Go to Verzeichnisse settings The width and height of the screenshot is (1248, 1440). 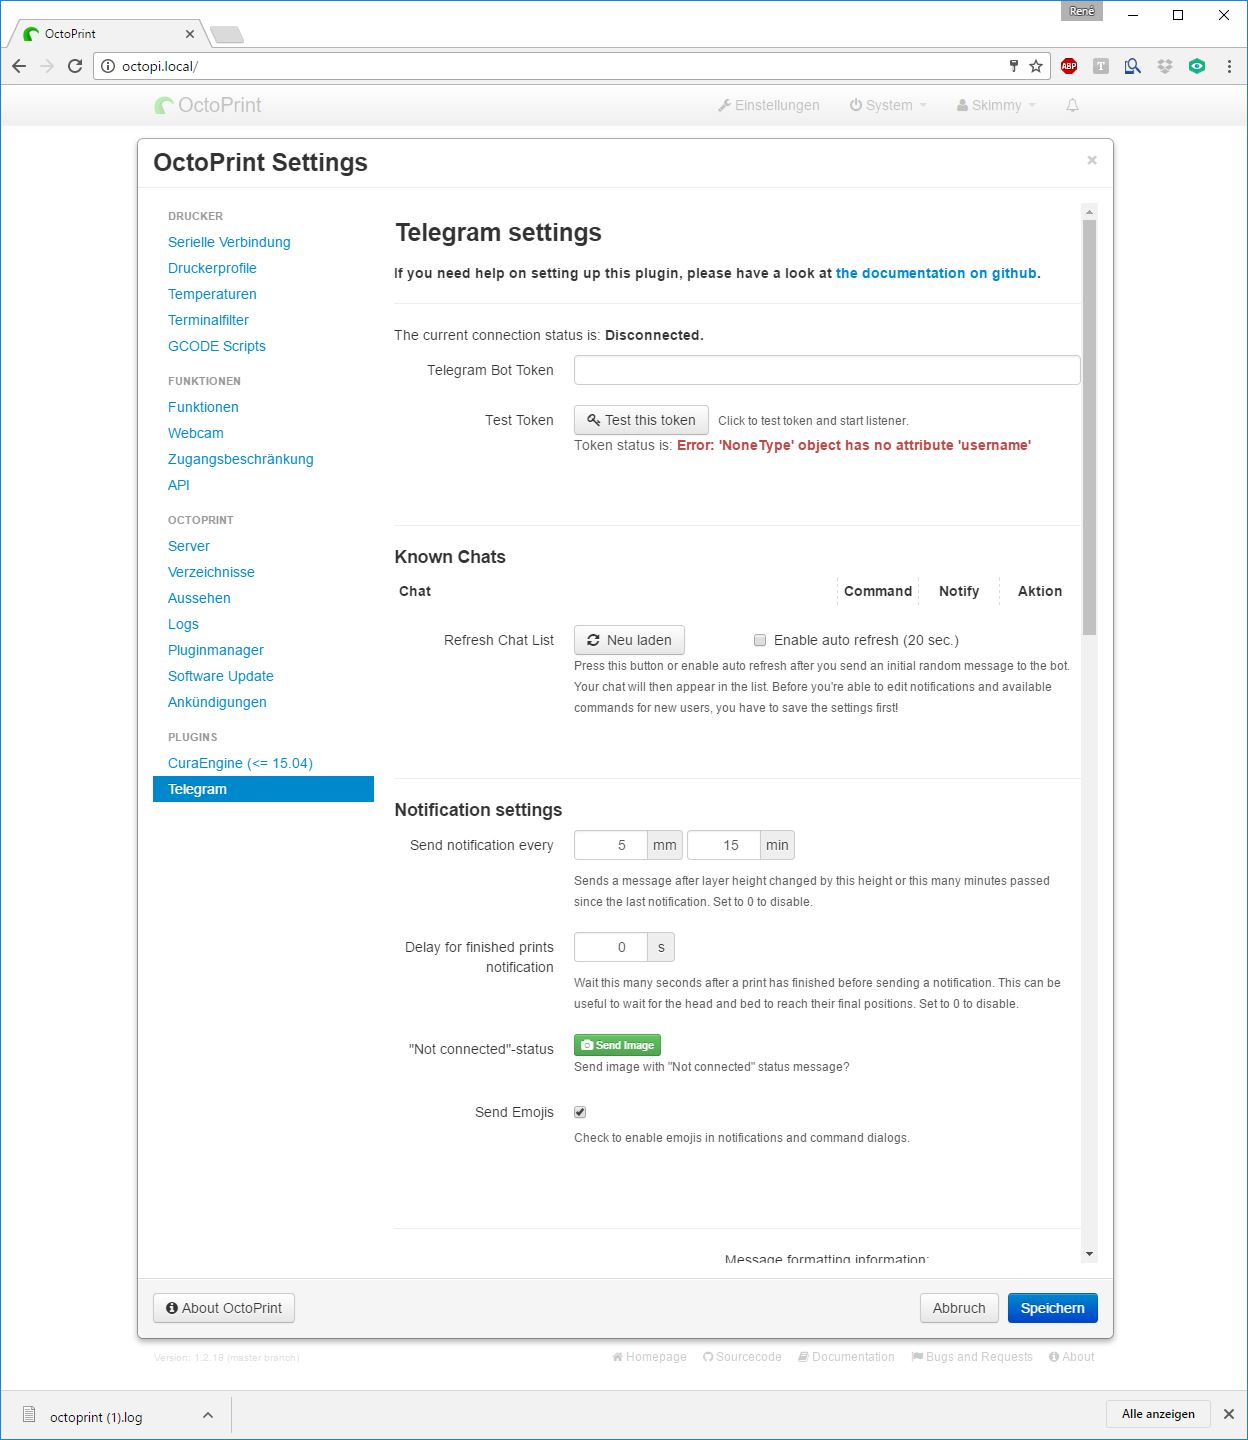211,572
